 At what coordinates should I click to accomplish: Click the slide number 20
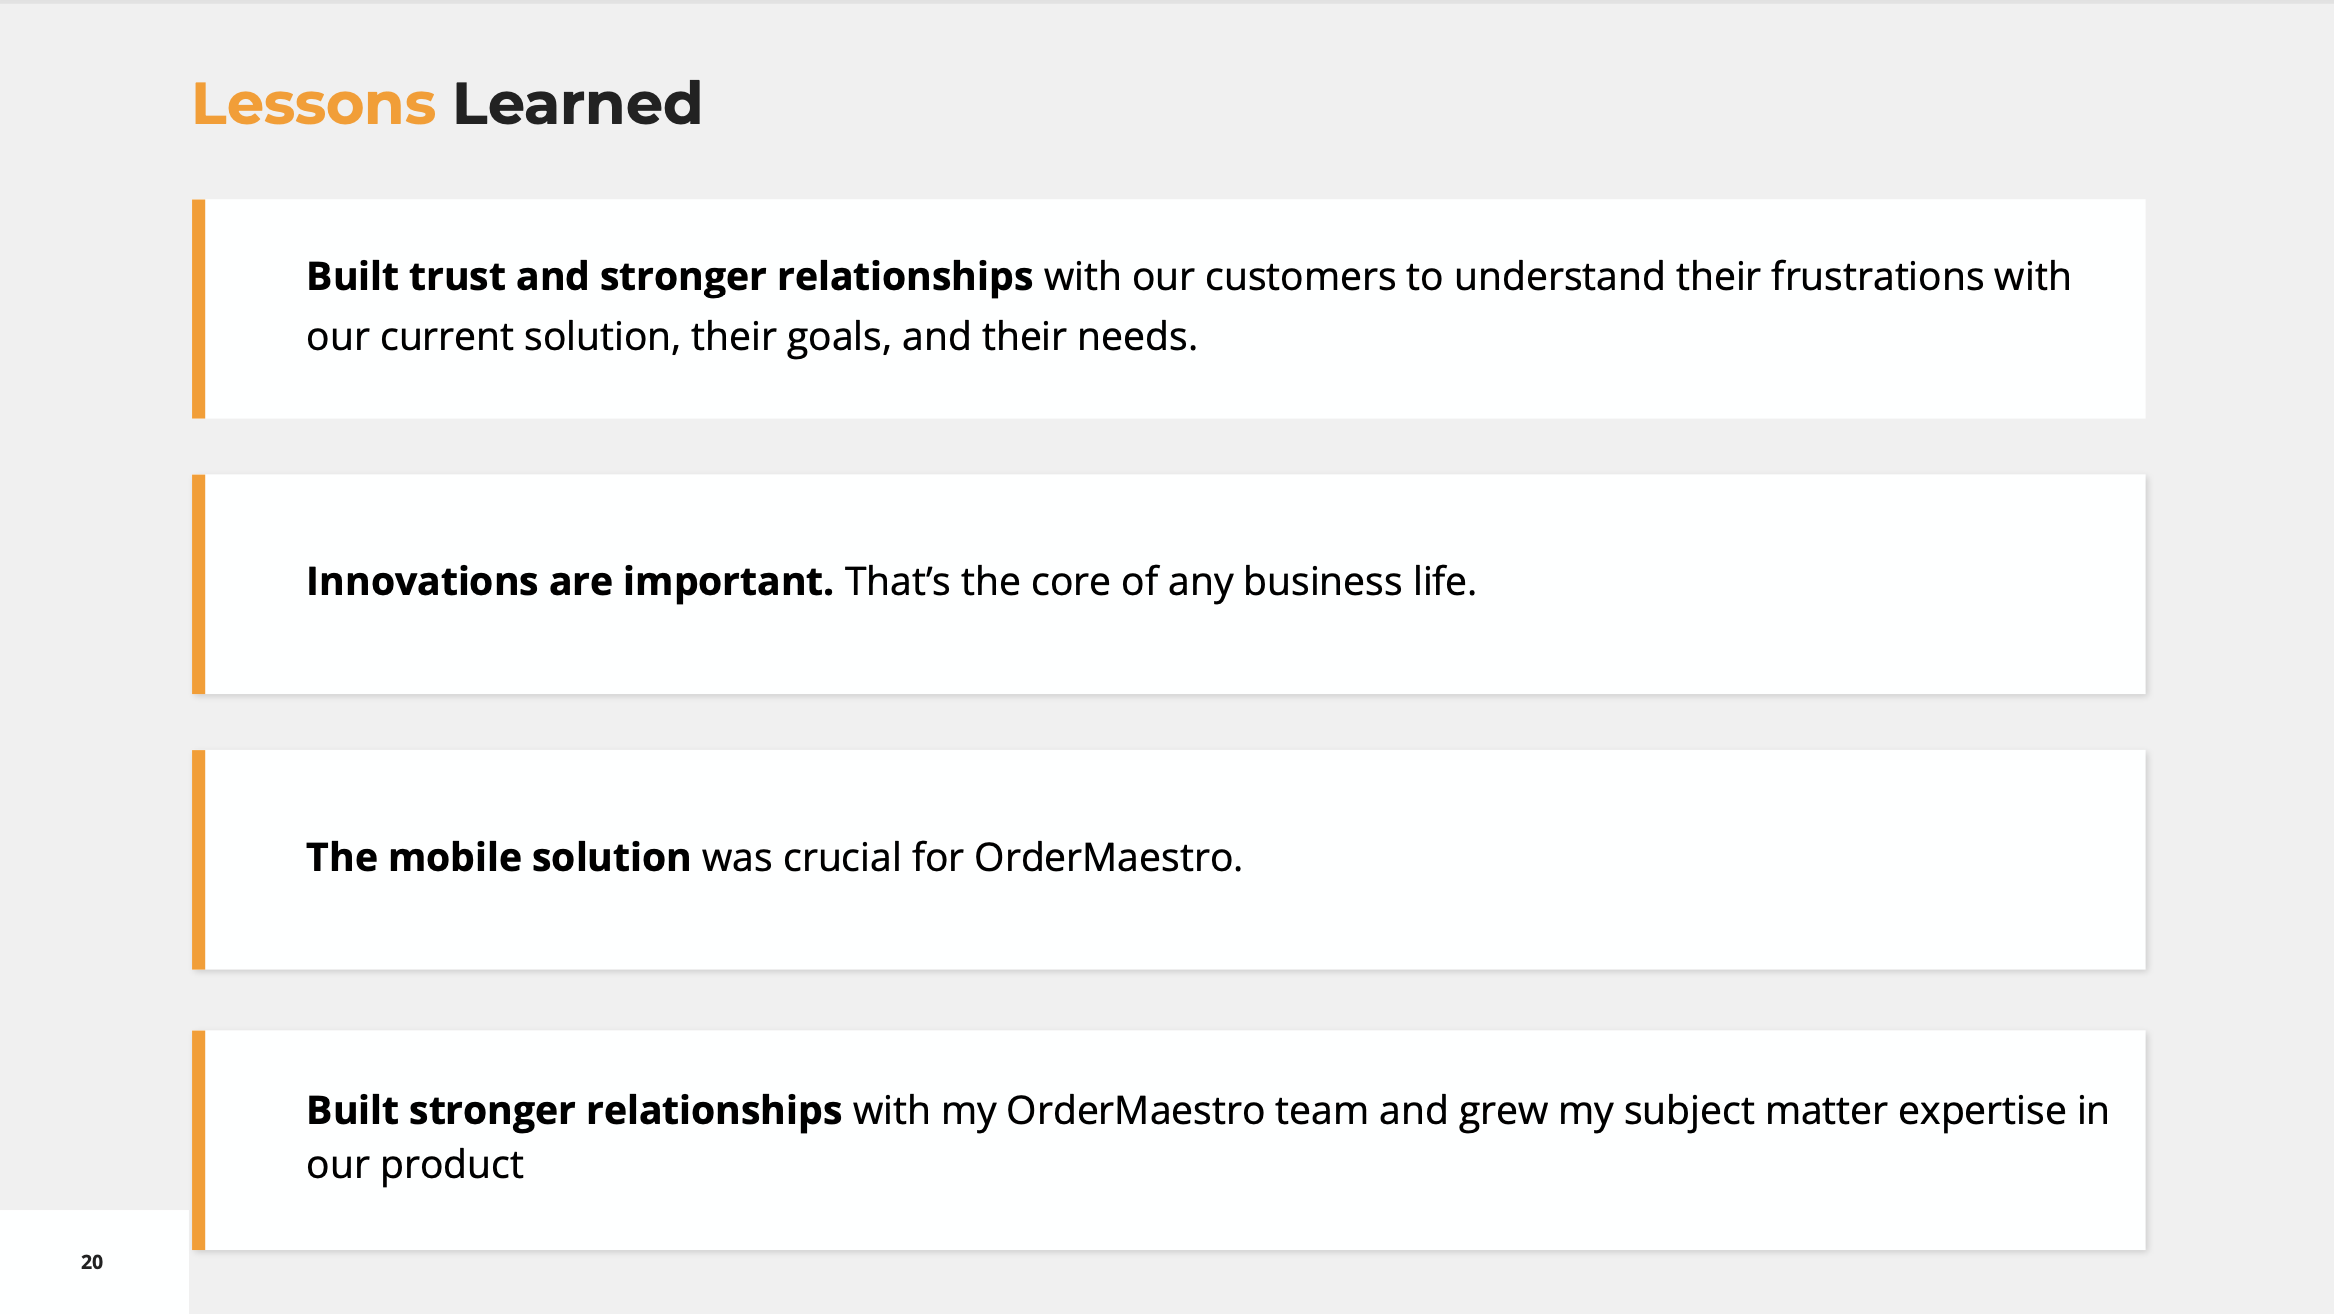tap(92, 1262)
